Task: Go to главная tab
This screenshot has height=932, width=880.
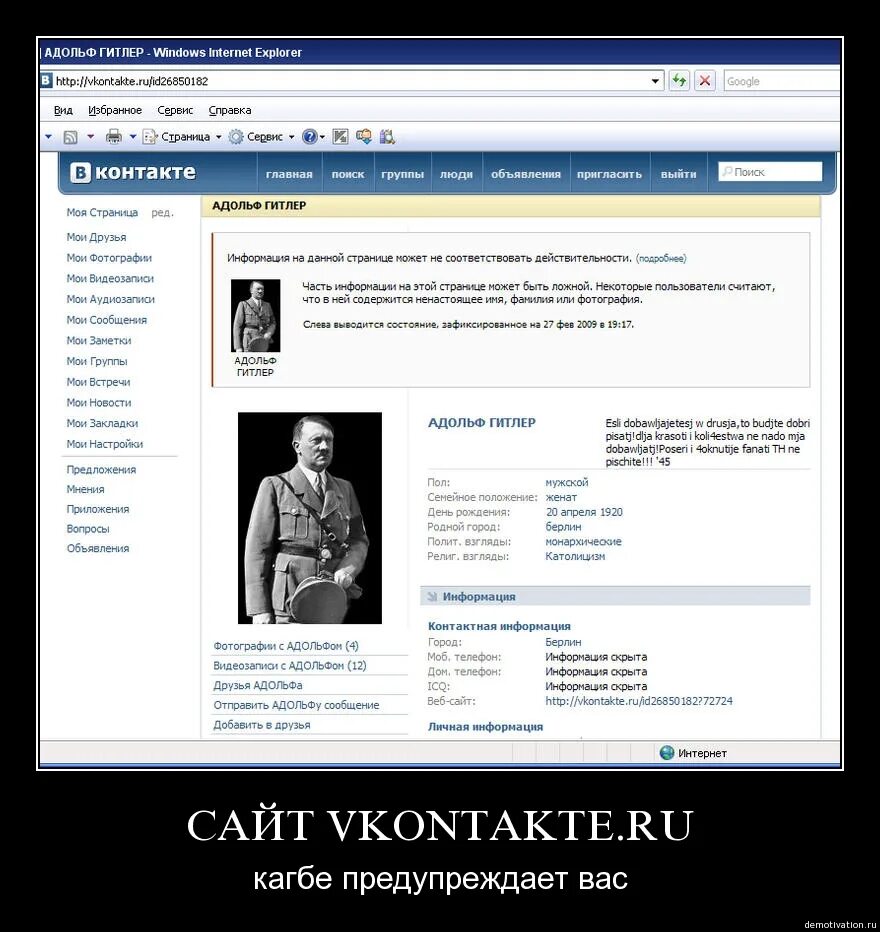Action: tap(289, 174)
